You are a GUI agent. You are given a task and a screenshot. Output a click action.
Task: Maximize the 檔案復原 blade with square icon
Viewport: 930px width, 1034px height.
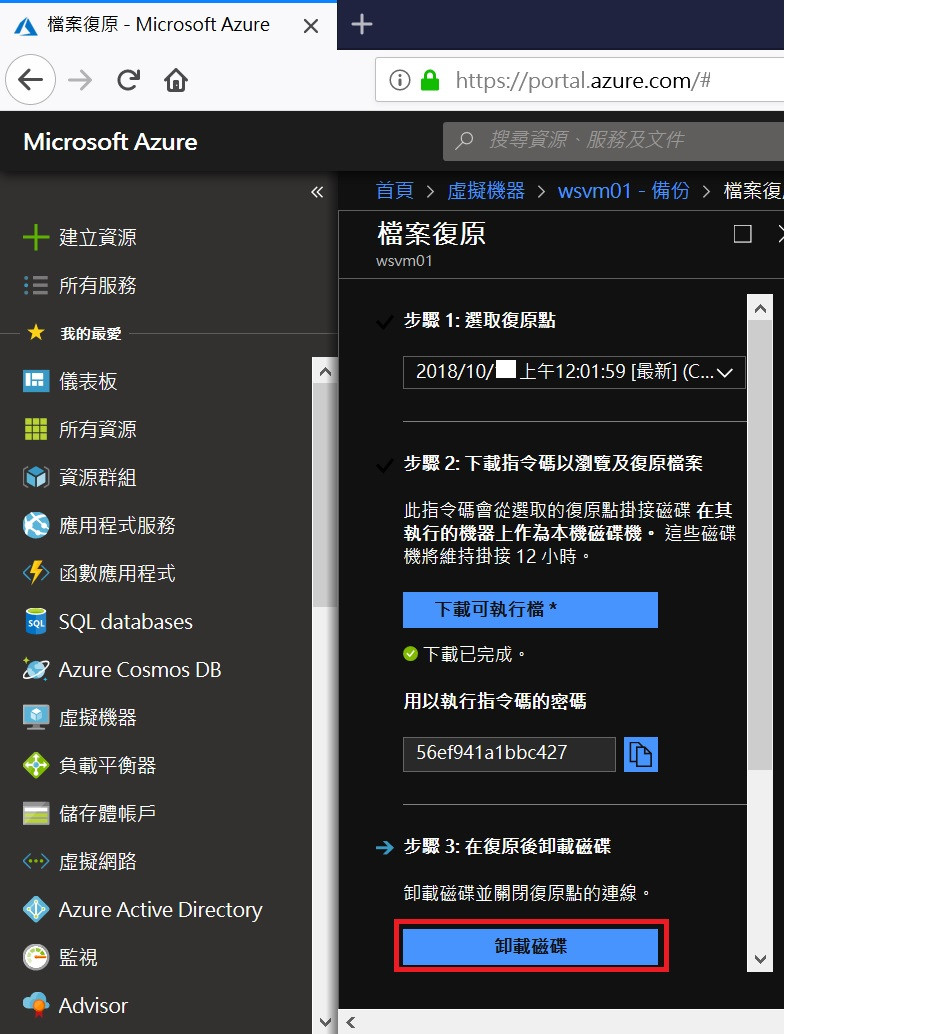[743, 234]
